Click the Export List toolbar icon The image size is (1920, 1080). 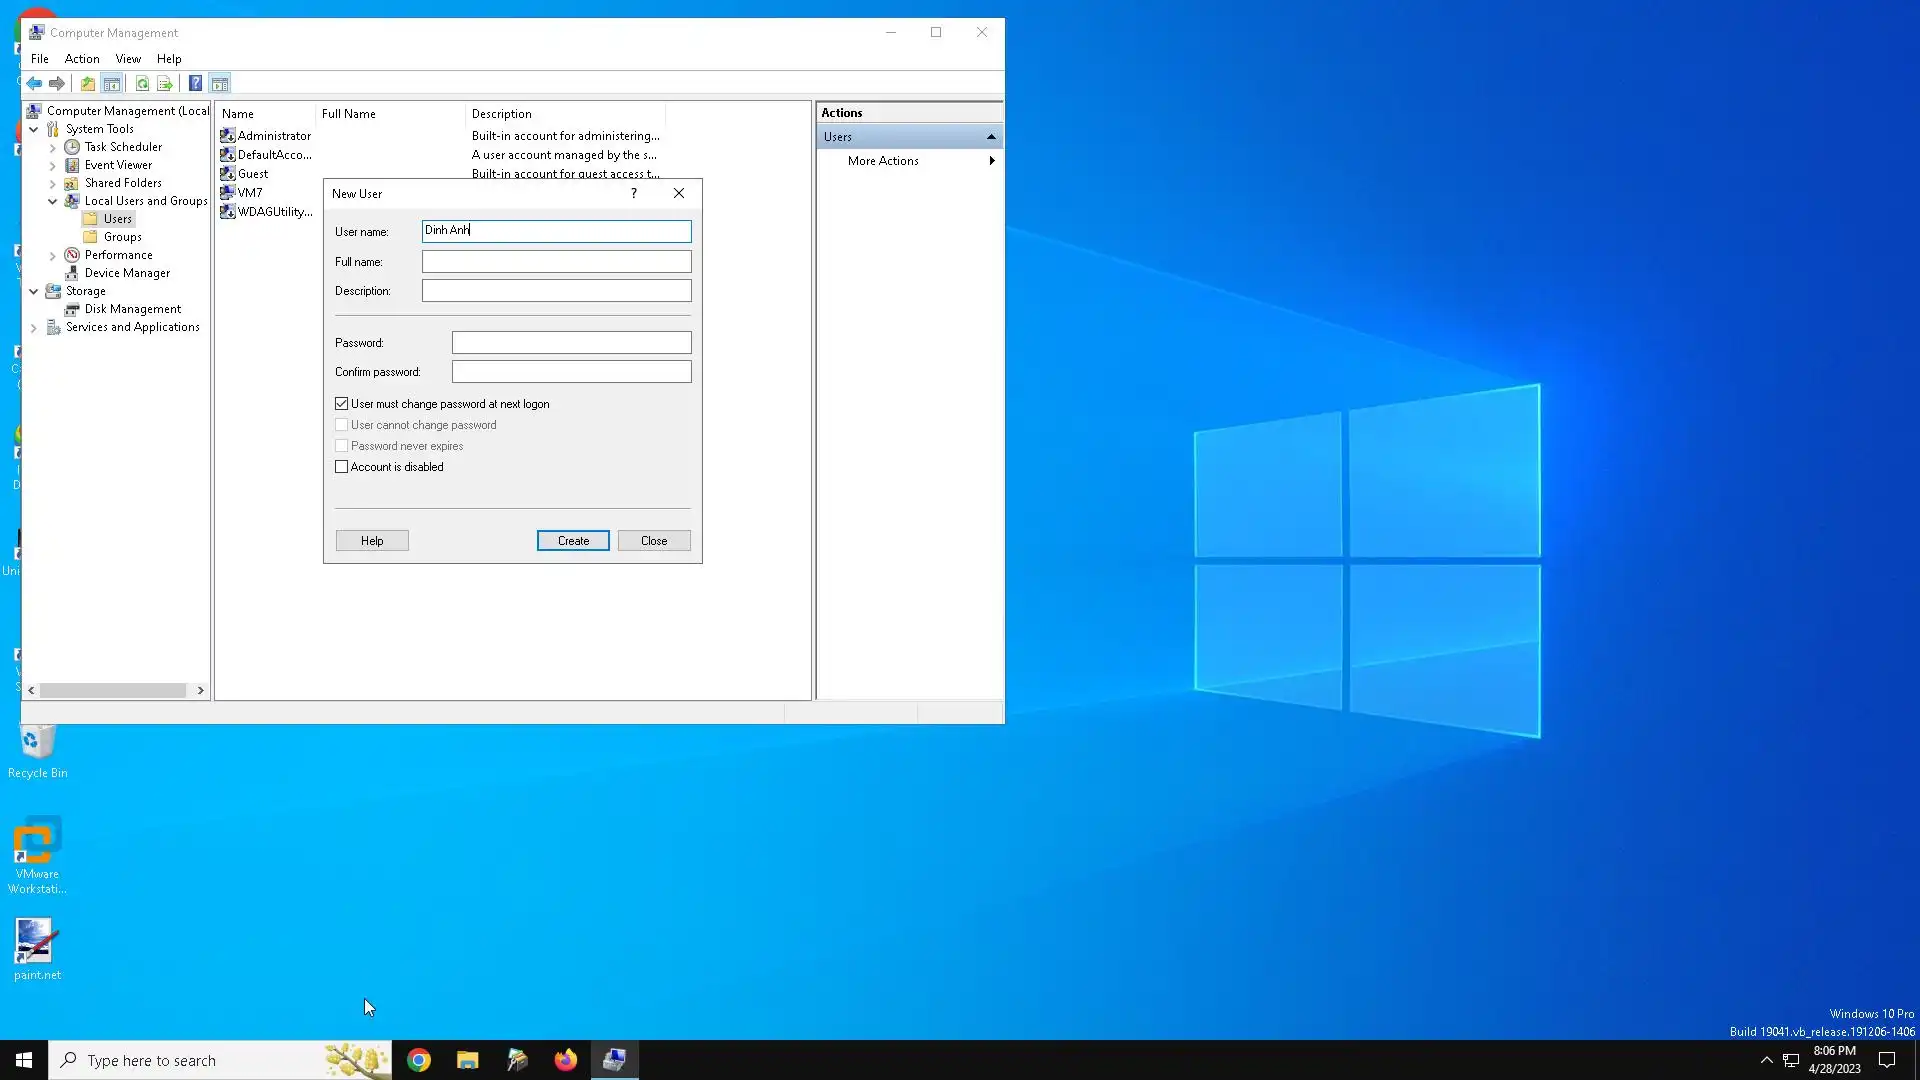tap(165, 84)
